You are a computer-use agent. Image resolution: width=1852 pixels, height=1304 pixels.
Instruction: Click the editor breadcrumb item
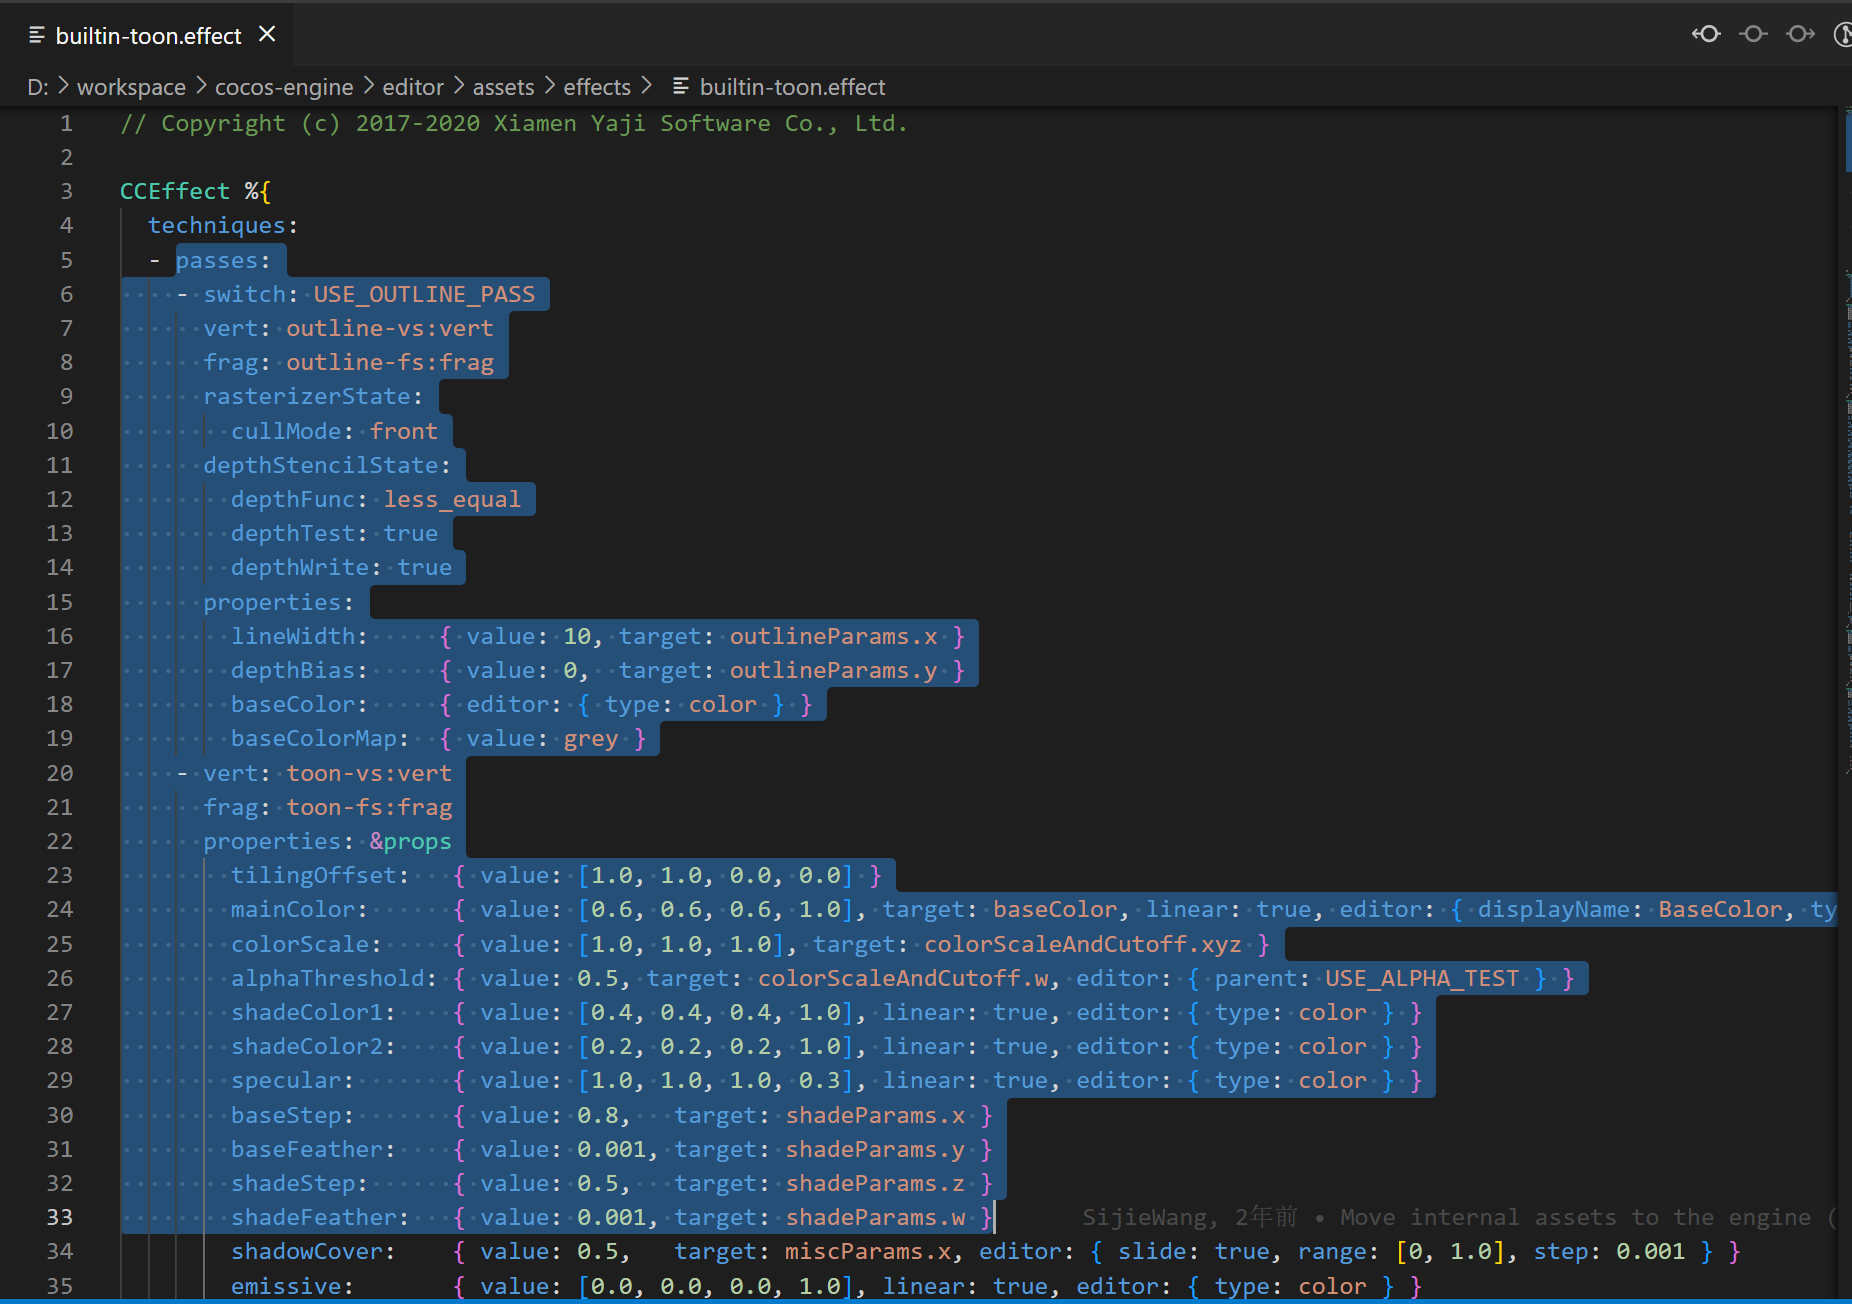412,87
